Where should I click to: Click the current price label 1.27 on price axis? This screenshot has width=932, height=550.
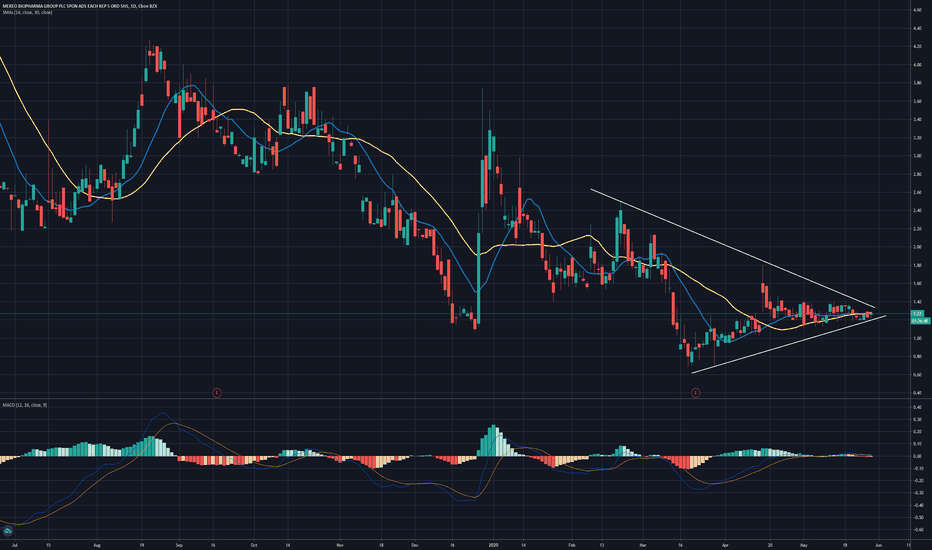pos(918,313)
